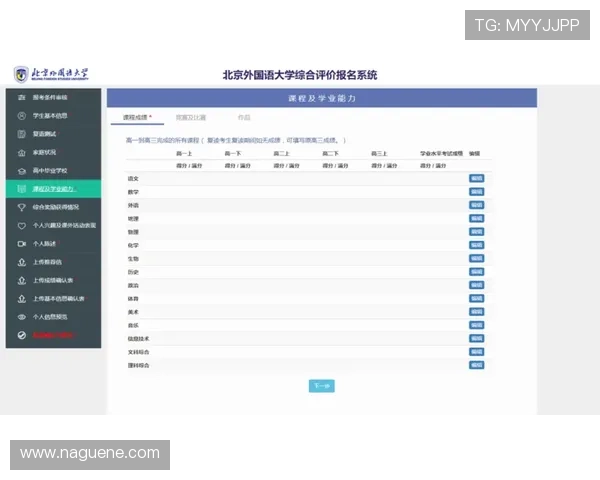Screen dimensions: 600x480
Task: Click the upload icon for 上传成绩确认表
Action: coord(21,281)
